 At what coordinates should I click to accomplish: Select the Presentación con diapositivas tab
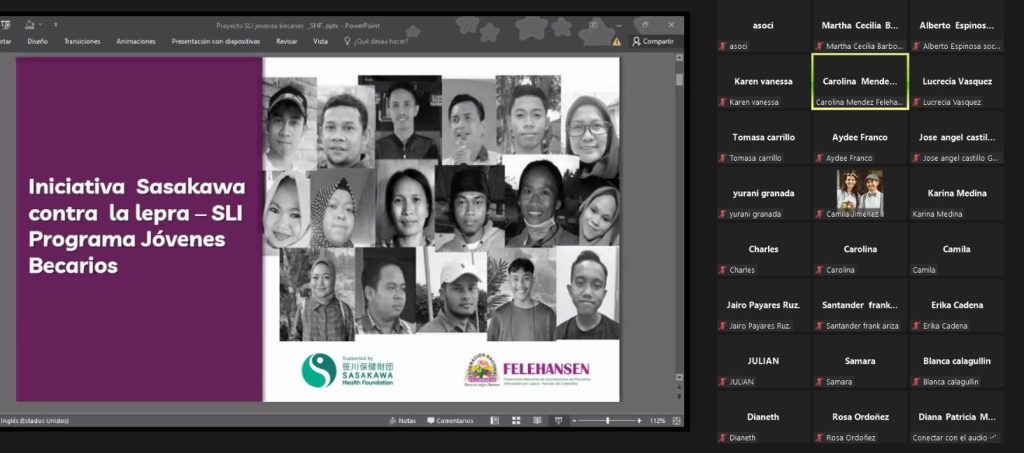pyautogui.click(x=216, y=41)
